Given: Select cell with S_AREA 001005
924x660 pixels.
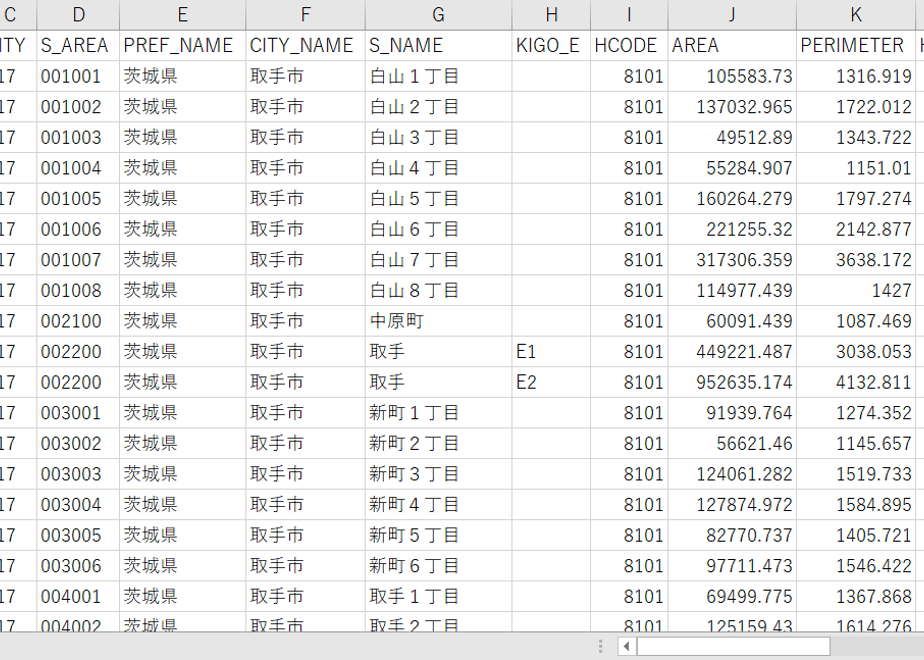Looking at the screenshot, I should 78,199.
